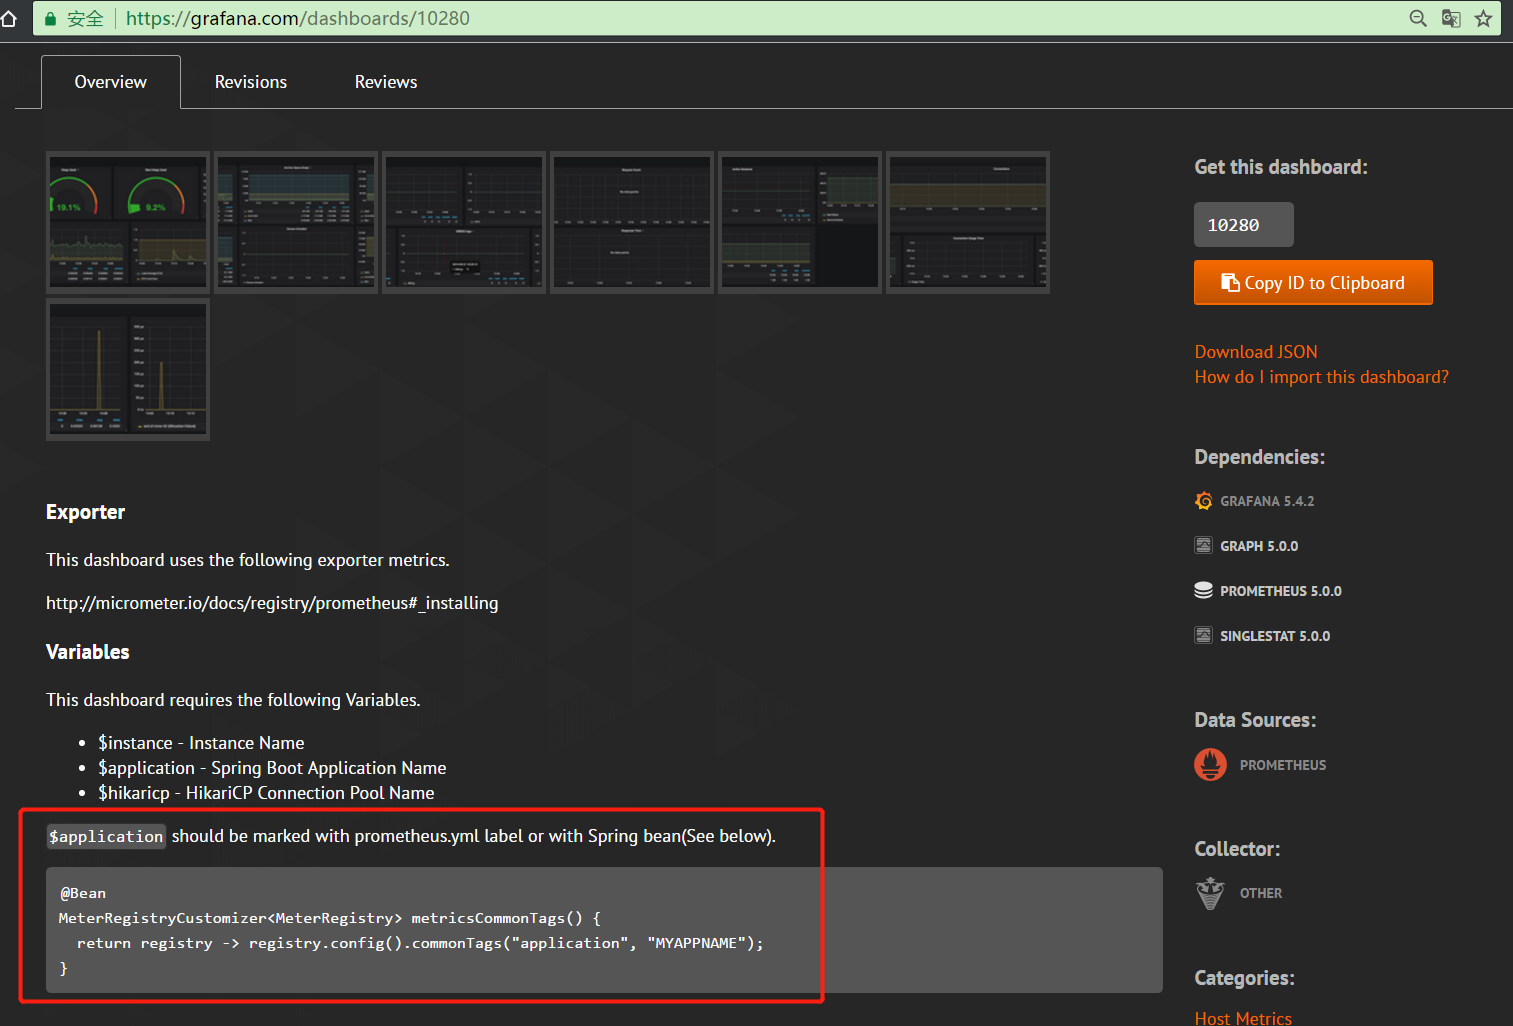Click the inline $application code tag
This screenshot has width=1513, height=1026.
coord(106,836)
